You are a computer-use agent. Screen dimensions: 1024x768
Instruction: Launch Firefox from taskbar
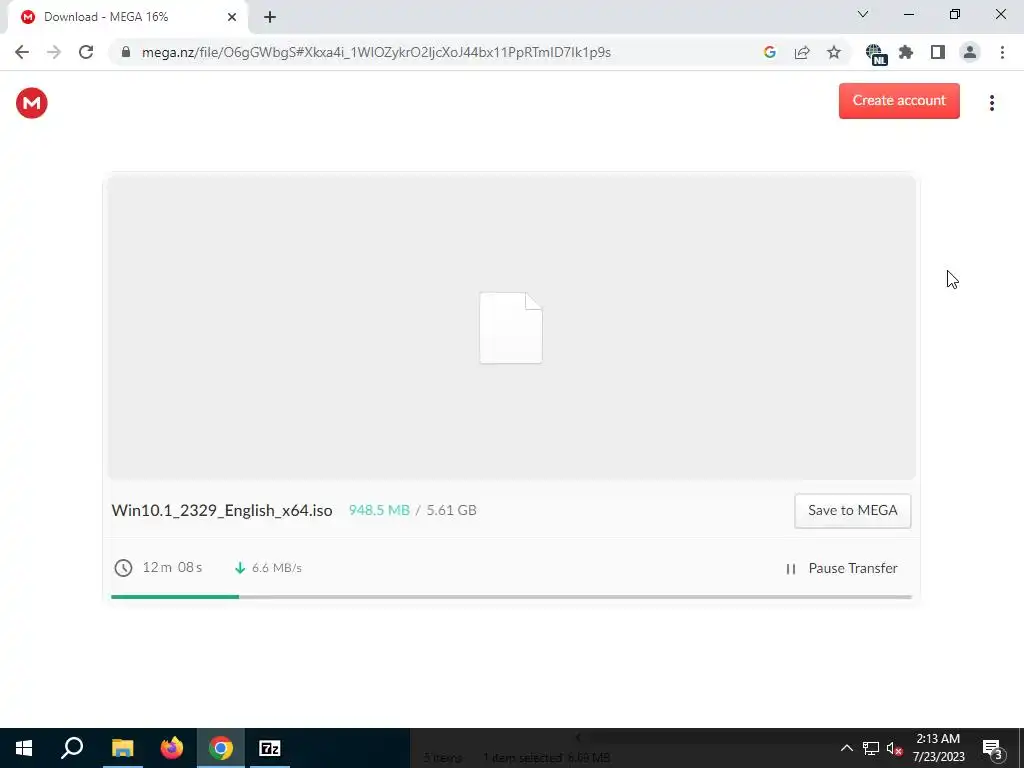tap(172, 748)
